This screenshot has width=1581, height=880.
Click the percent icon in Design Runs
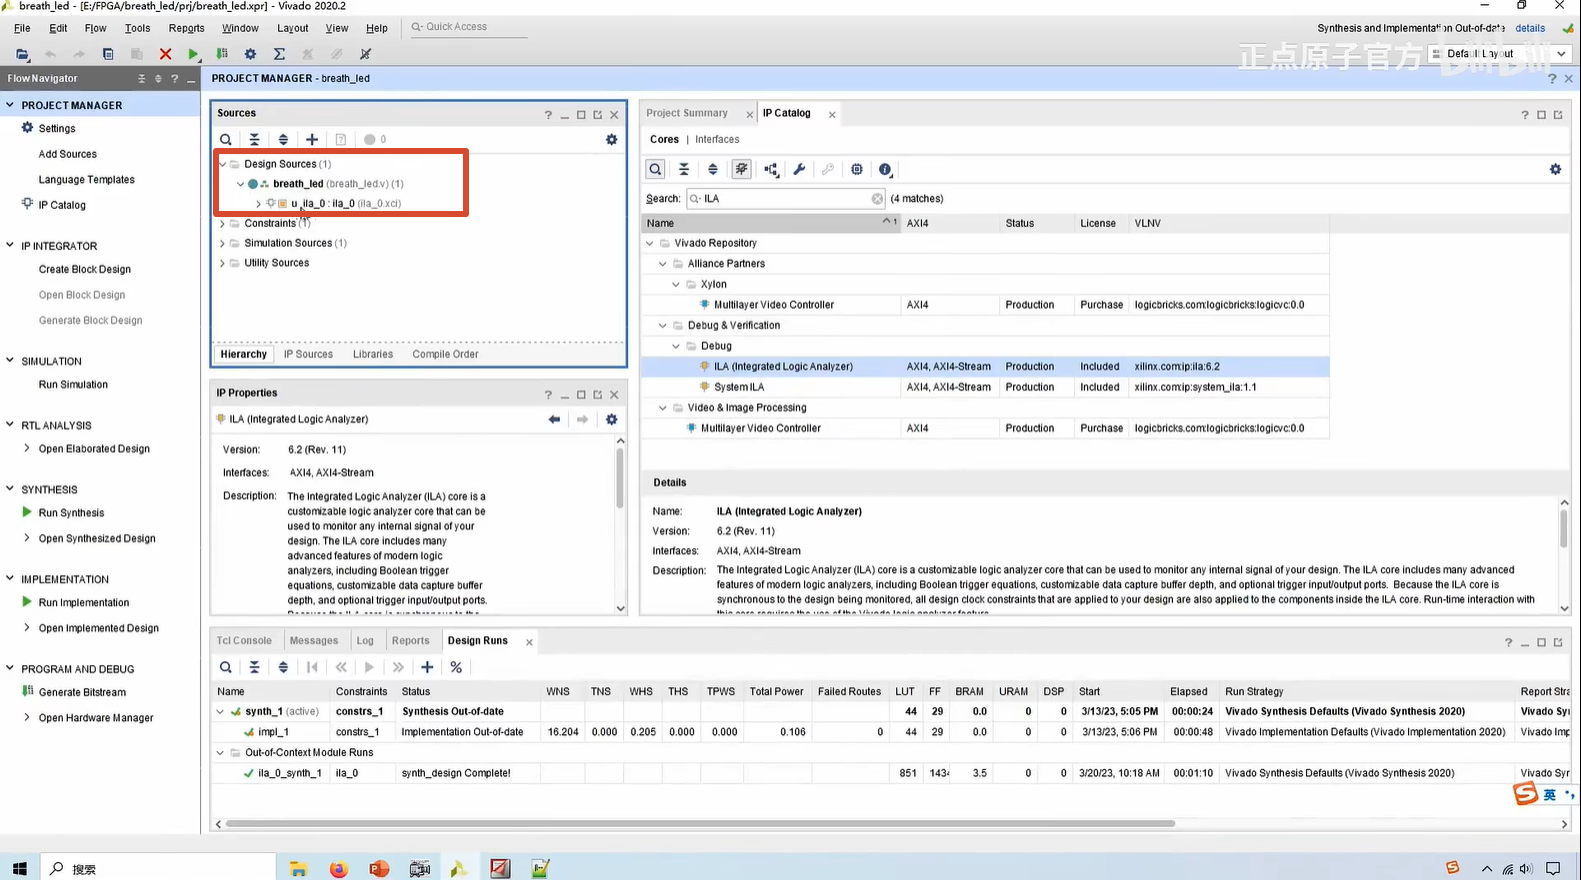point(456,667)
